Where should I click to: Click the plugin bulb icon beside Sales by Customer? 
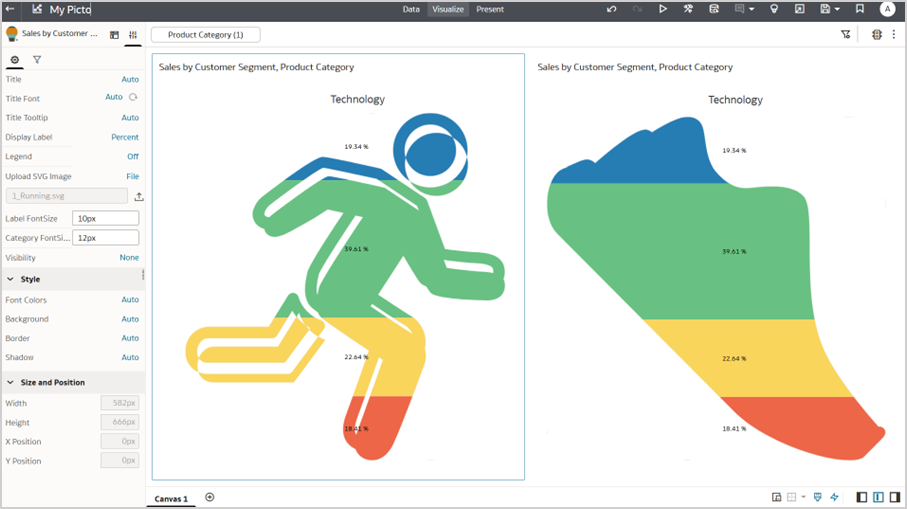click(x=12, y=34)
